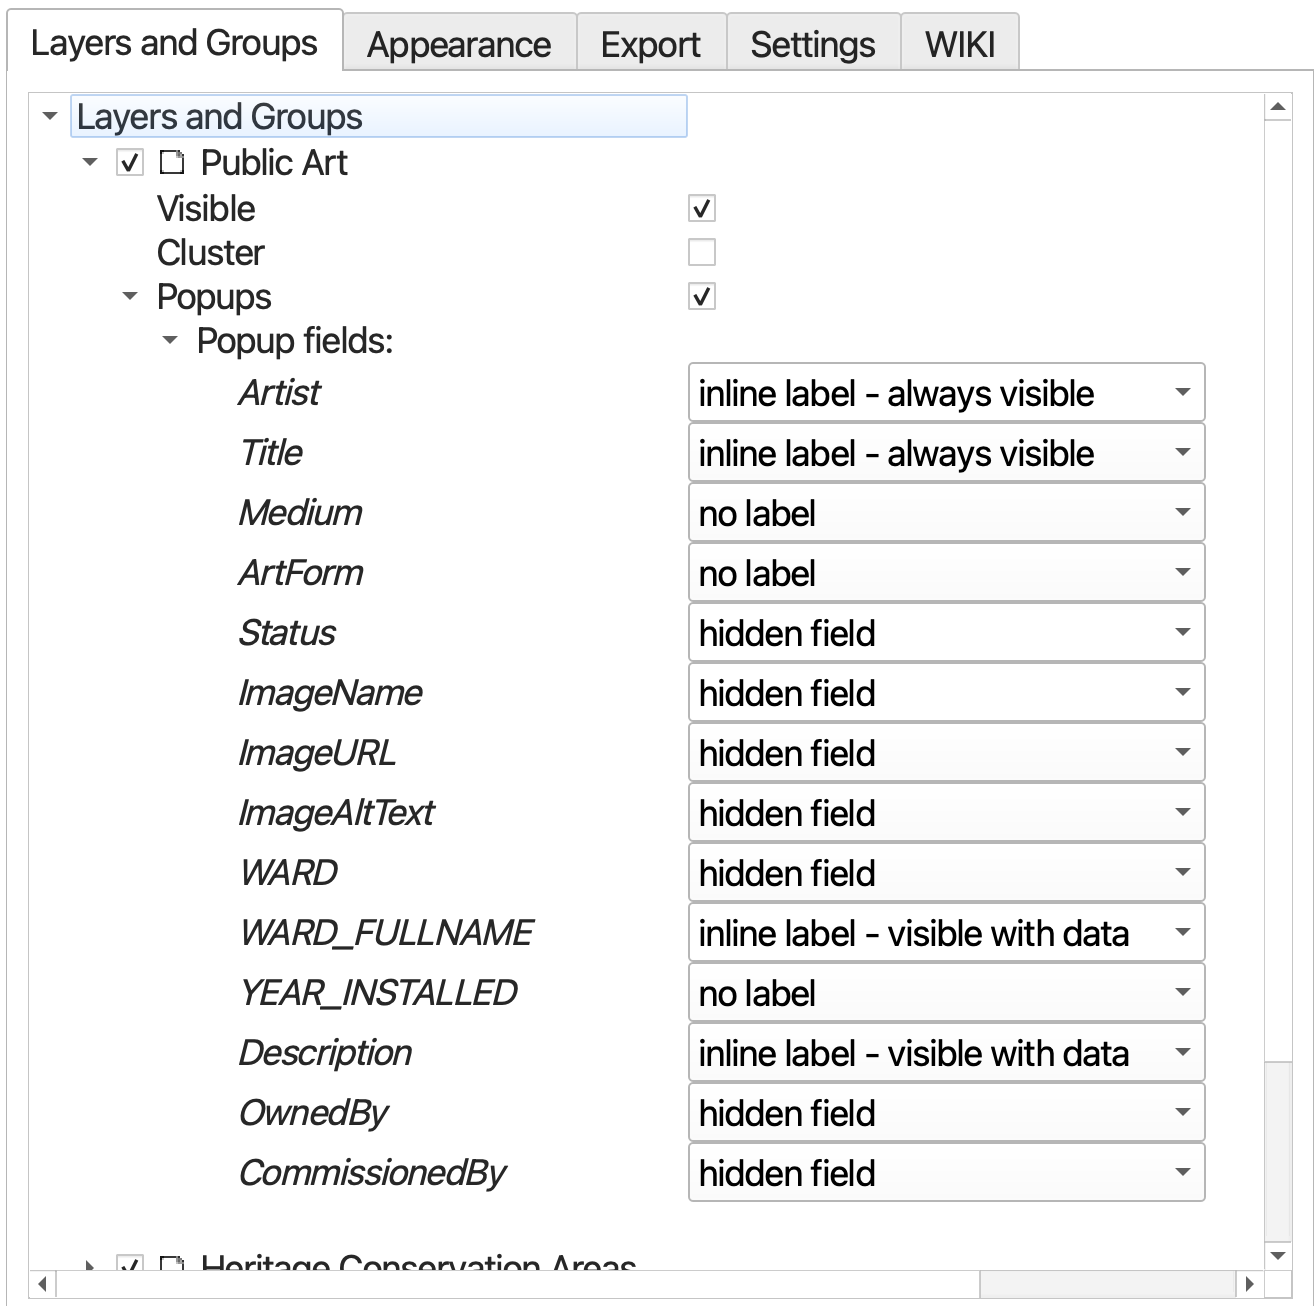This screenshot has height=1306, width=1314.
Task: Open the Medium field label dropdown
Action: pyautogui.click(x=946, y=513)
